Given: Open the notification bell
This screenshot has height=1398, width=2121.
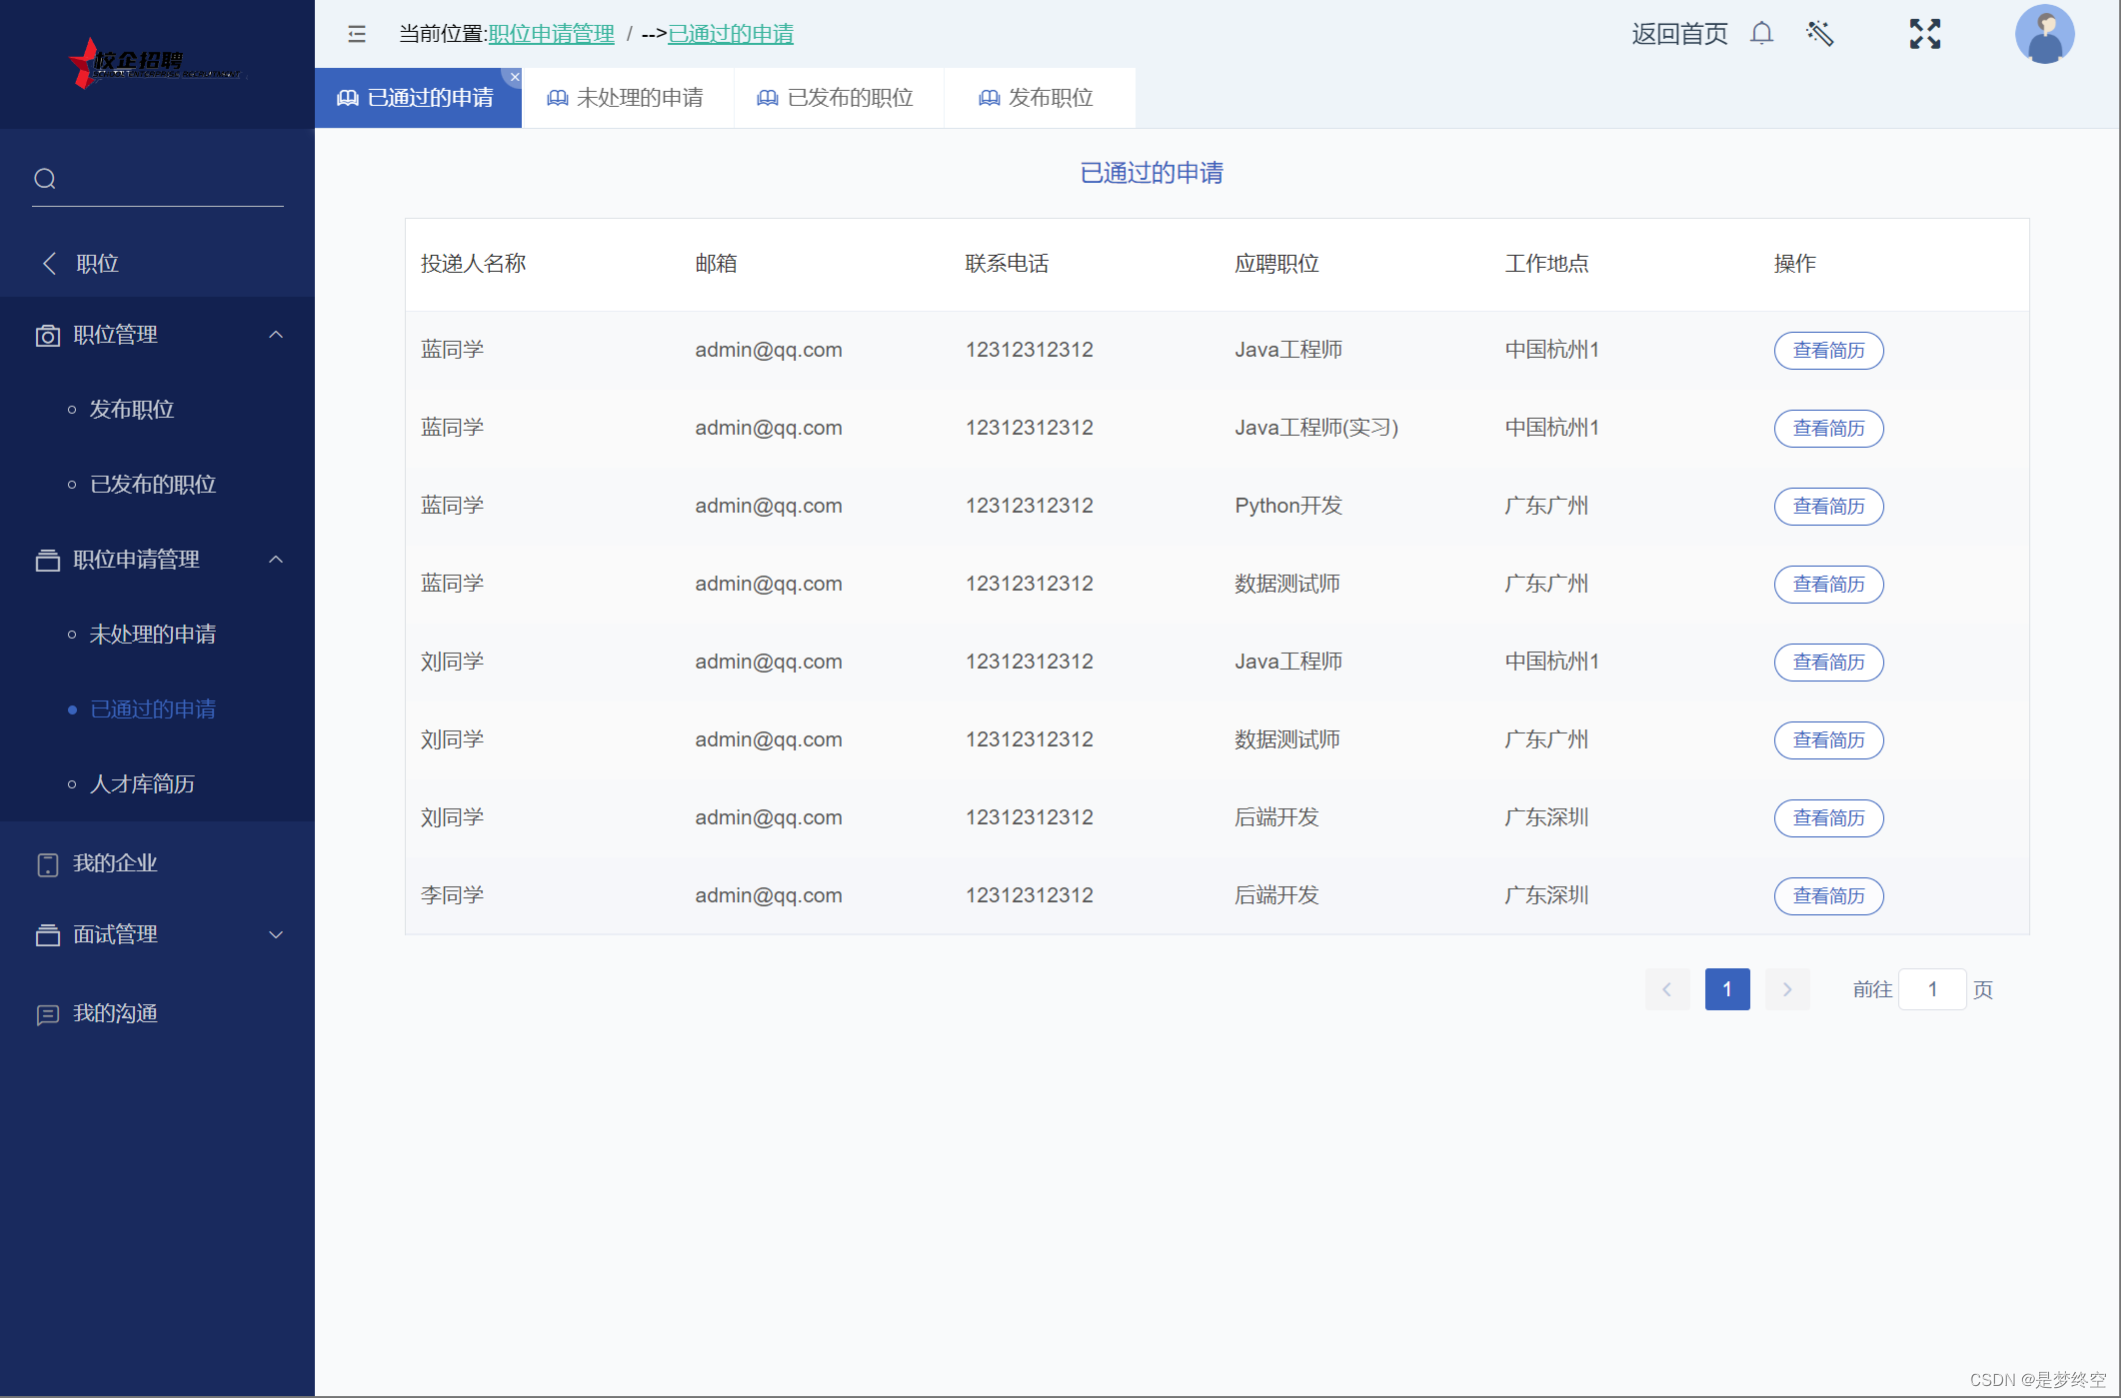Looking at the screenshot, I should pos(1762,34).
